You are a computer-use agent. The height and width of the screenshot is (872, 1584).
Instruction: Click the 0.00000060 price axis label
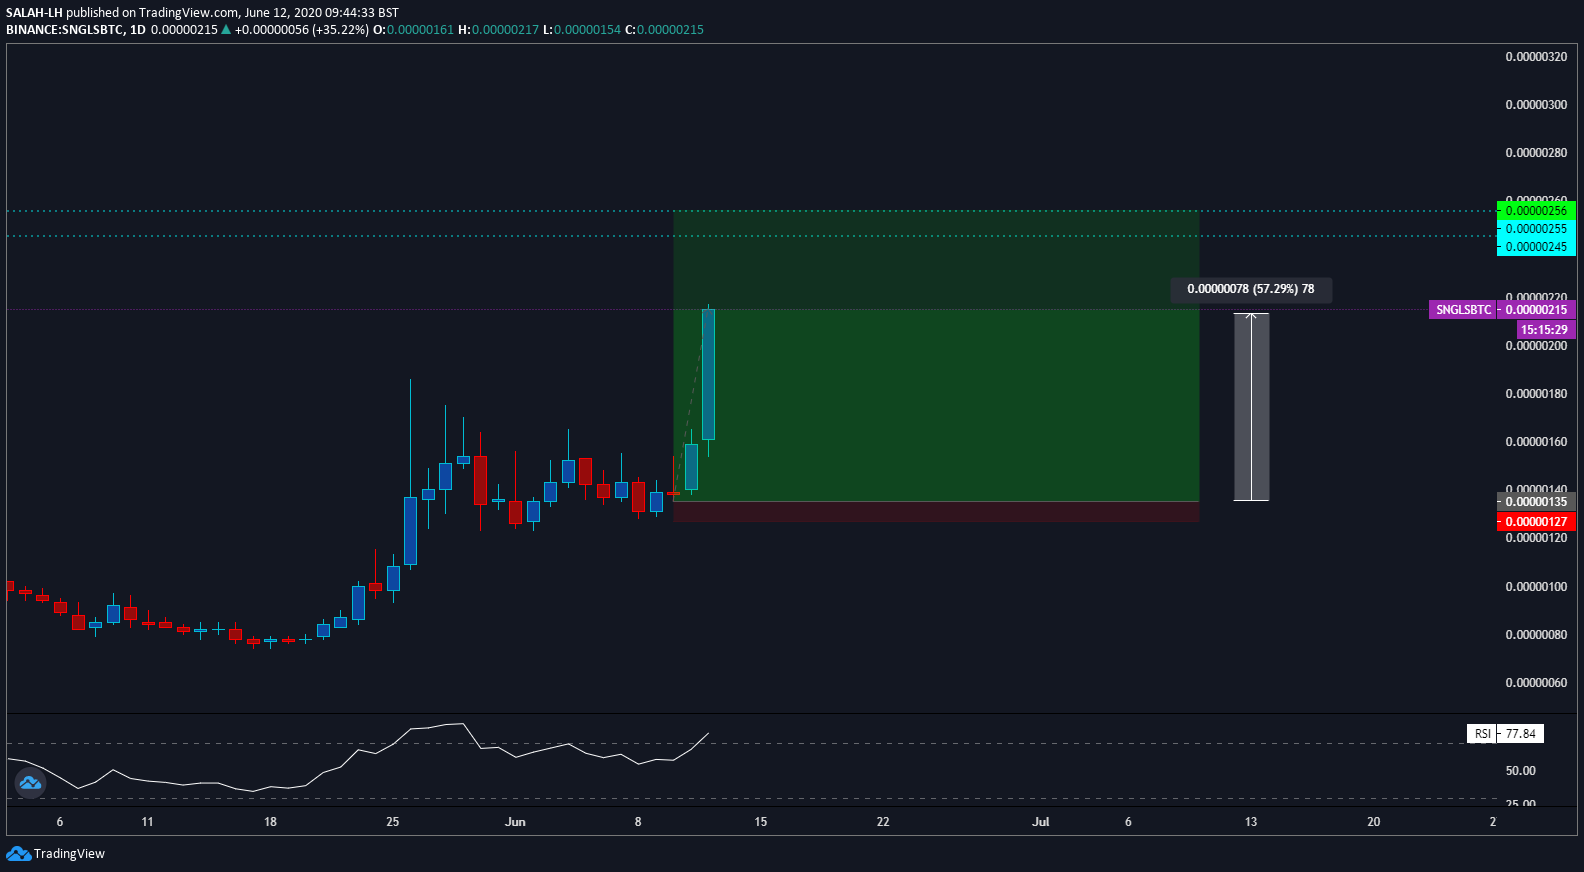pyautogui.click(x=1536, y=683)
